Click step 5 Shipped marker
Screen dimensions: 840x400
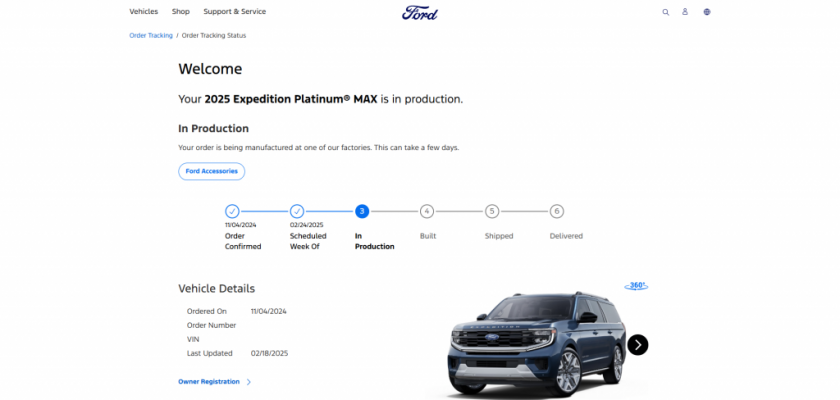(x=492, y=212)
